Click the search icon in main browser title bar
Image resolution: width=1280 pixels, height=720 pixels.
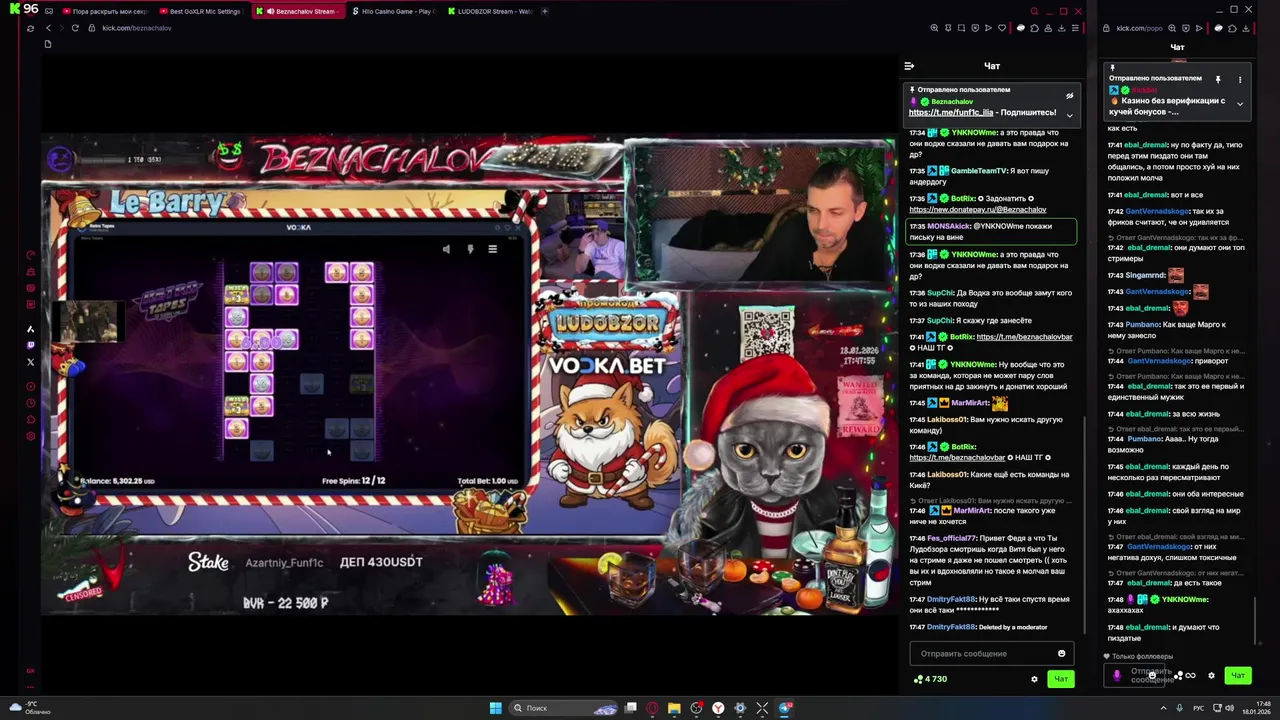tap(1034, 11)
